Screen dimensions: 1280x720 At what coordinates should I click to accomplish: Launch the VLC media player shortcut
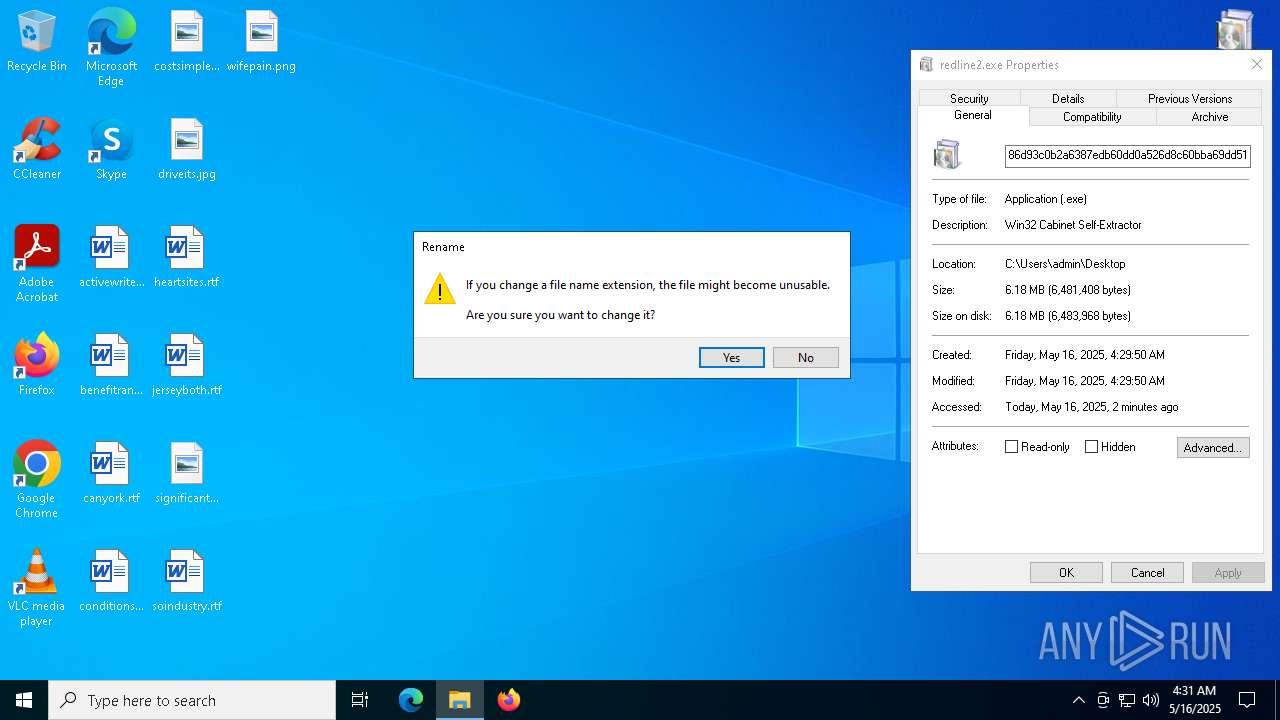(x=37, y=588)
